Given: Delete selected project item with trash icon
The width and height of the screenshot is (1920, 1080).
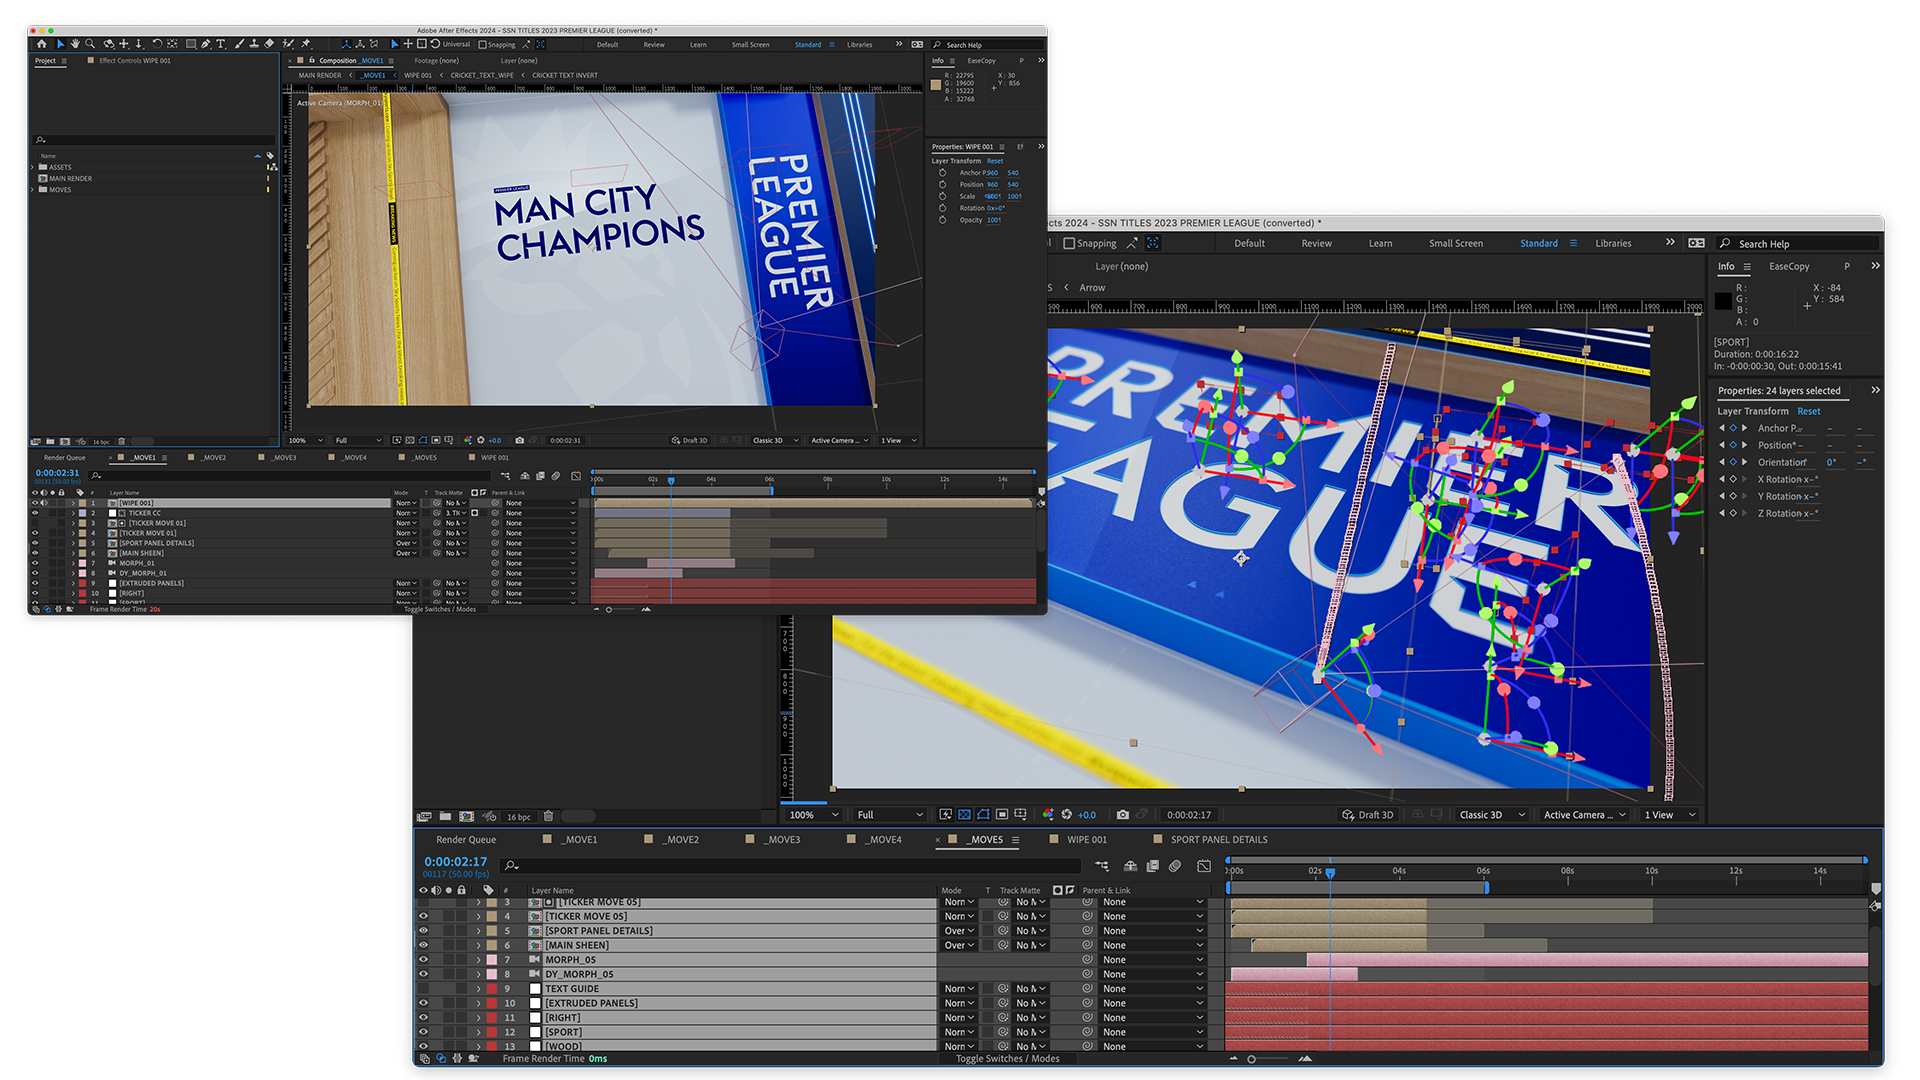Looking at the screenshot, I should coord(548,816).
